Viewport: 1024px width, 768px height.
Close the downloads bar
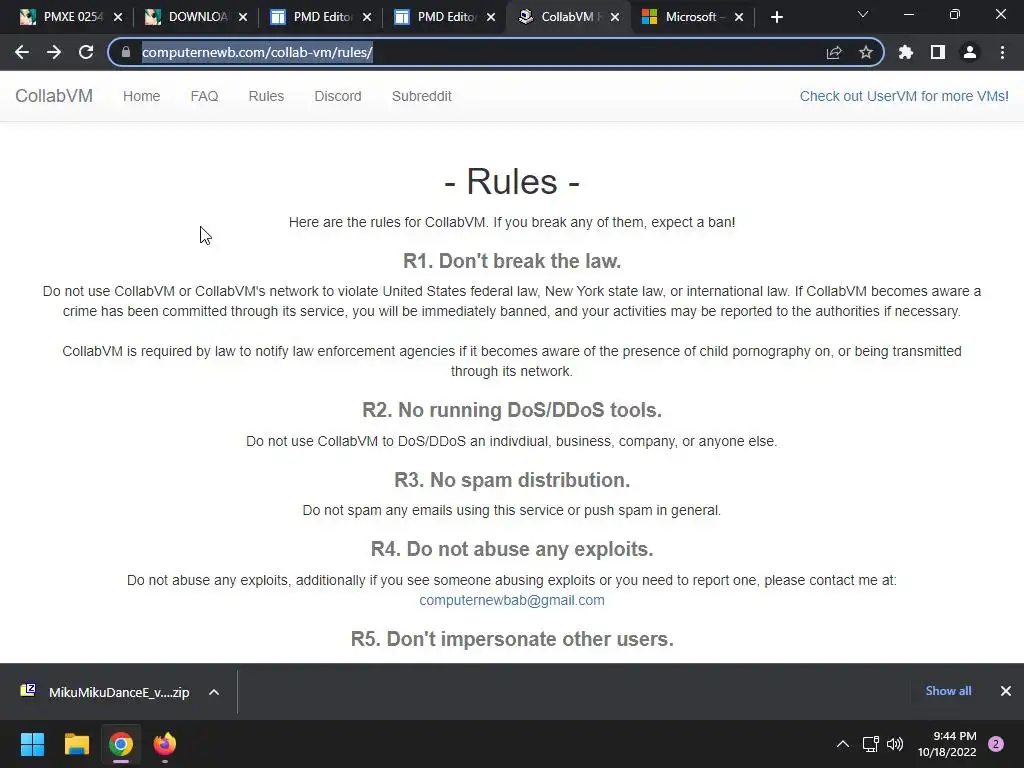1006,691
